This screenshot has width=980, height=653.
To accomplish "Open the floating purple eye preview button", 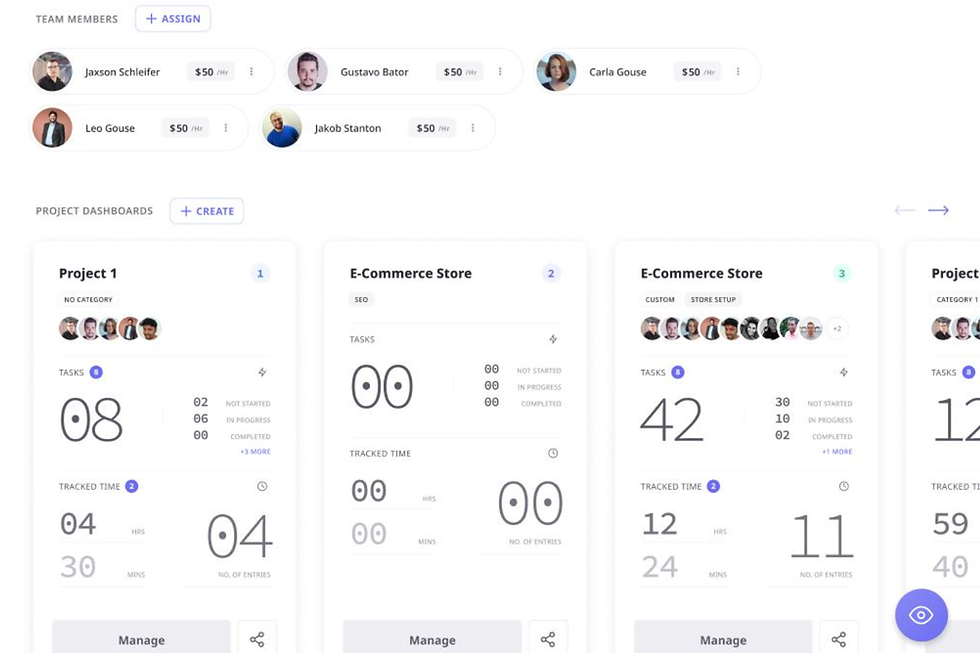I will pos(921,615).
